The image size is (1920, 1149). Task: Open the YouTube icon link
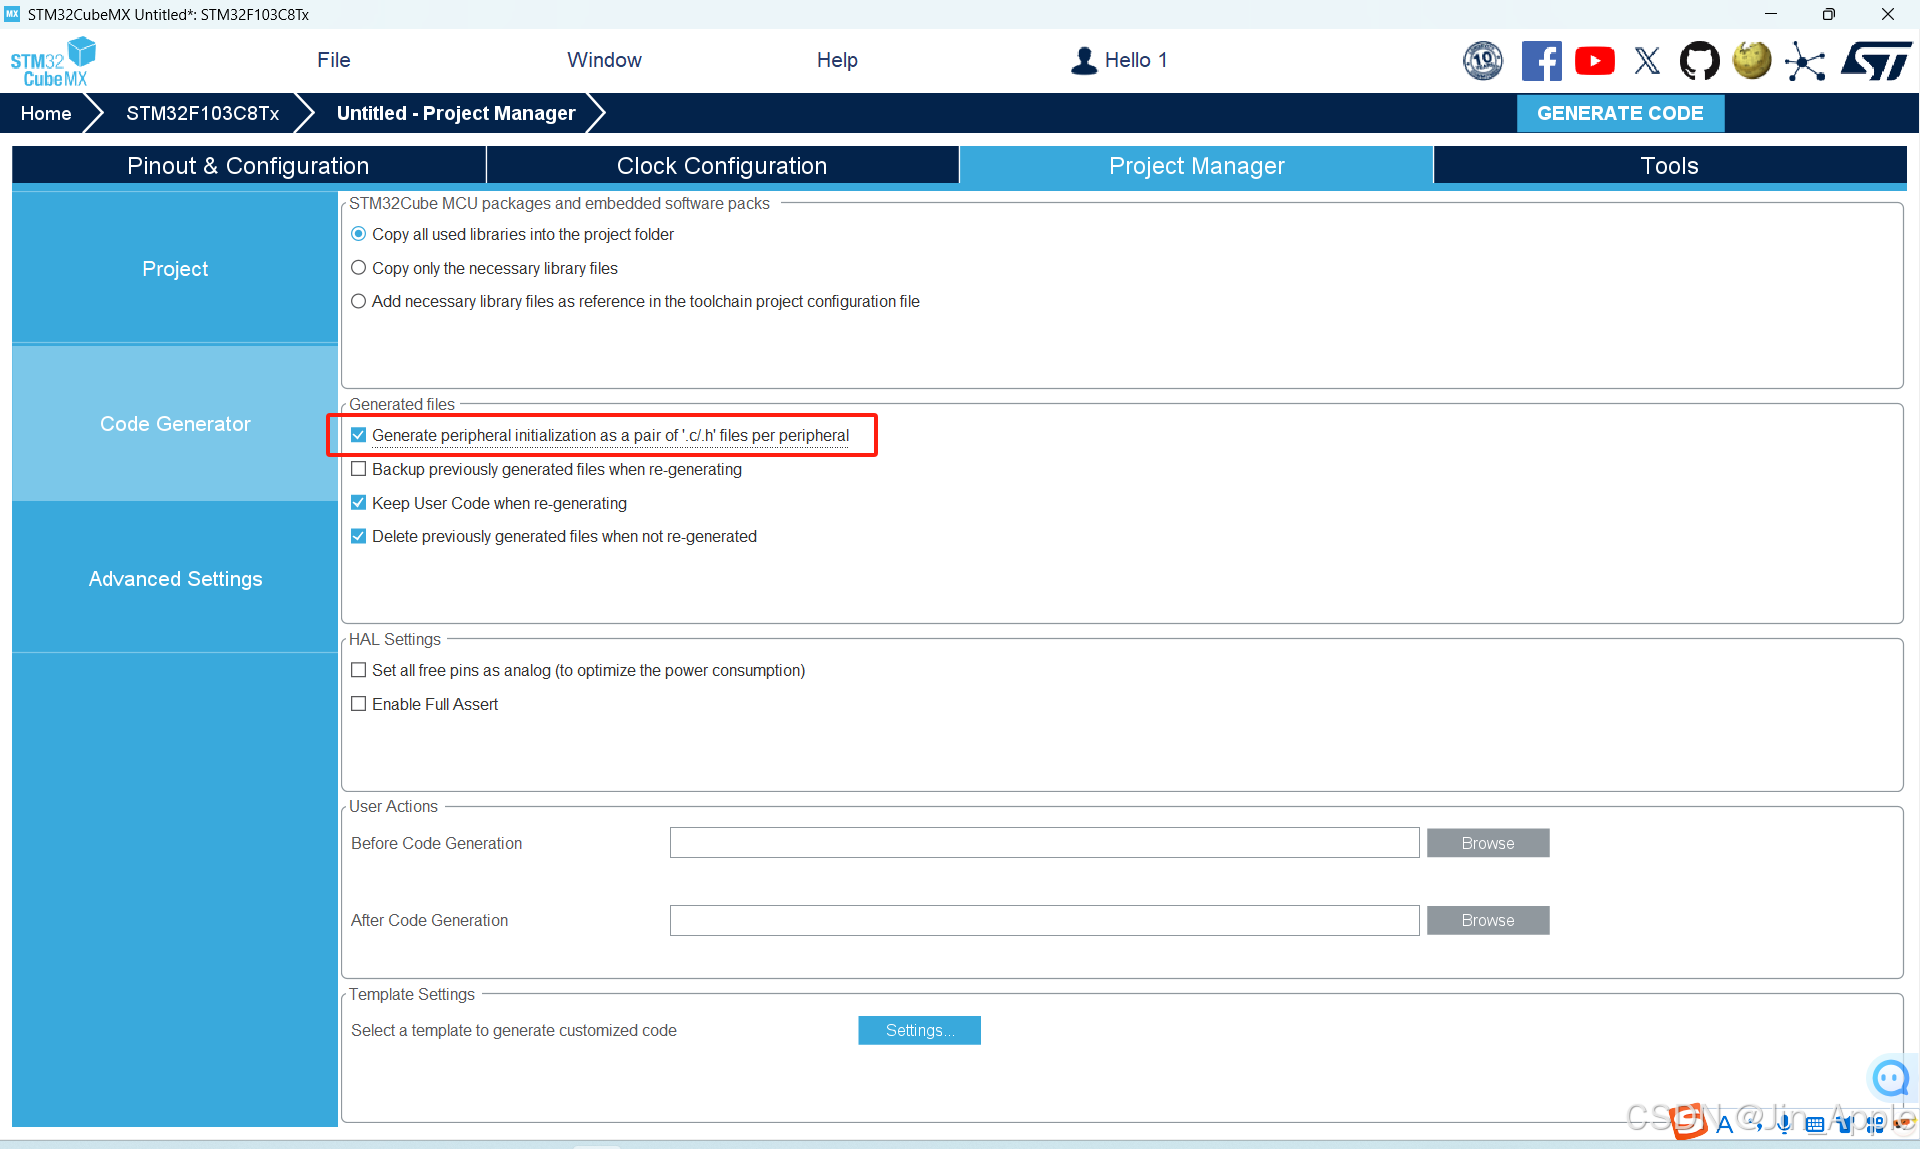1594,61
